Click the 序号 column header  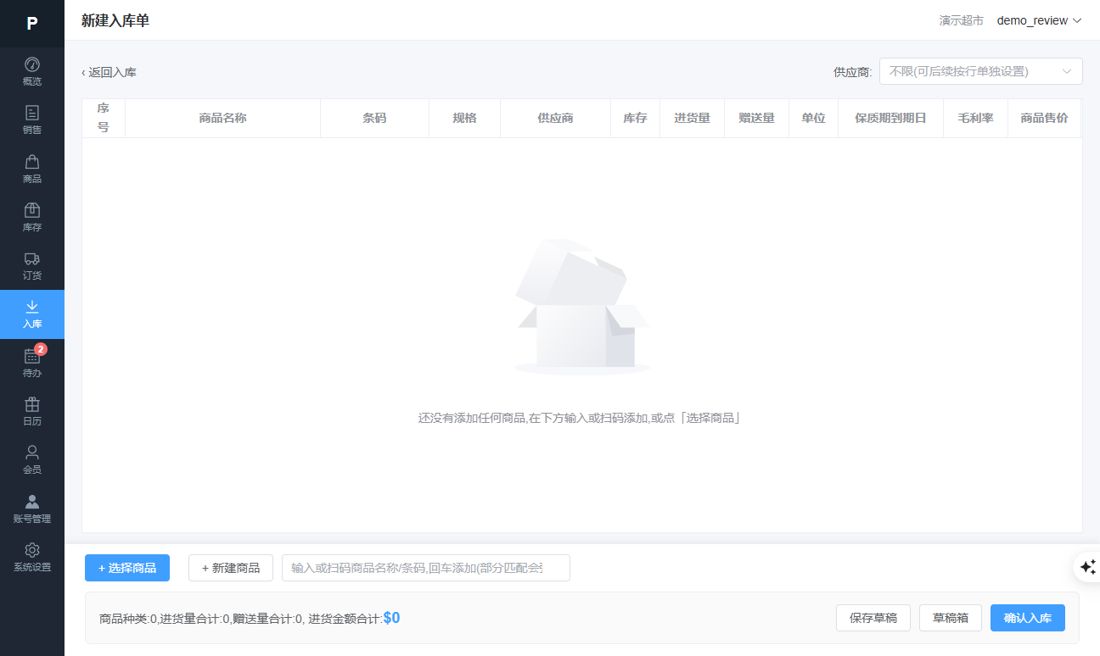tap(103, 118)
